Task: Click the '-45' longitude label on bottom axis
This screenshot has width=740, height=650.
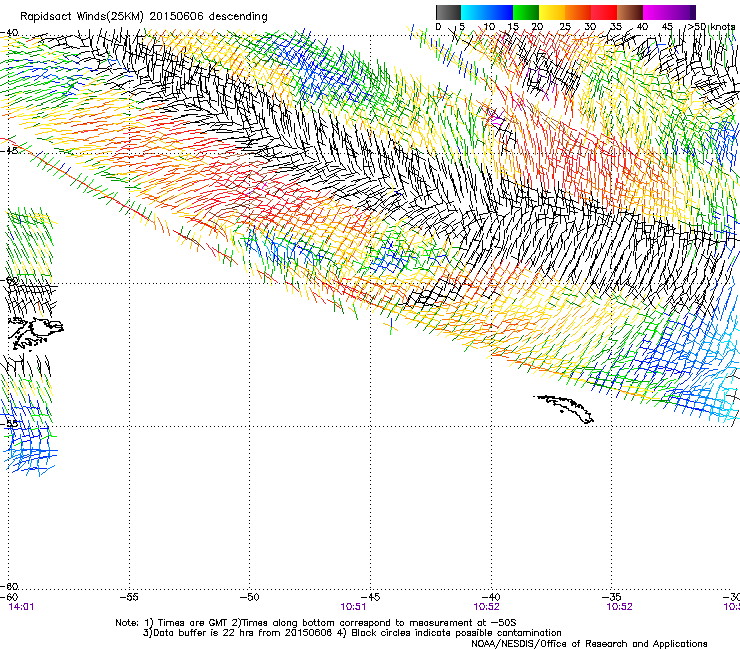Action: [x=370, y=597]
